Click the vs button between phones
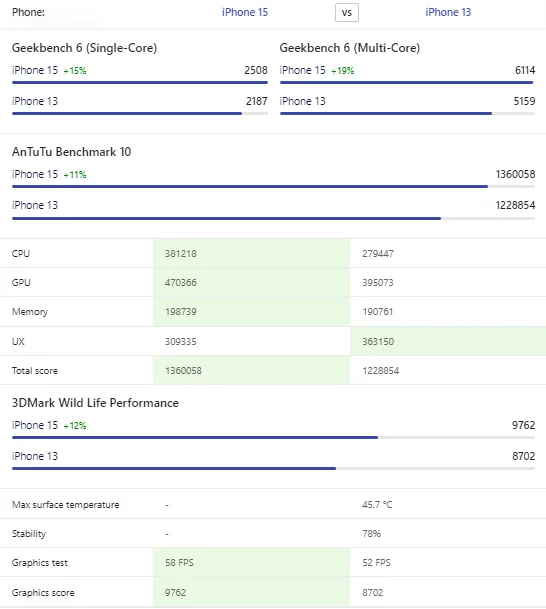Viewport: 546px width, 609px height. [x=347, y=13]
